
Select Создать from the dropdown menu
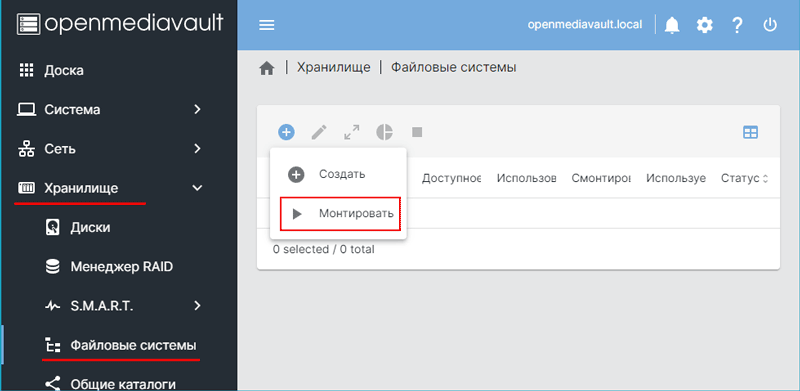coord(338,174)
